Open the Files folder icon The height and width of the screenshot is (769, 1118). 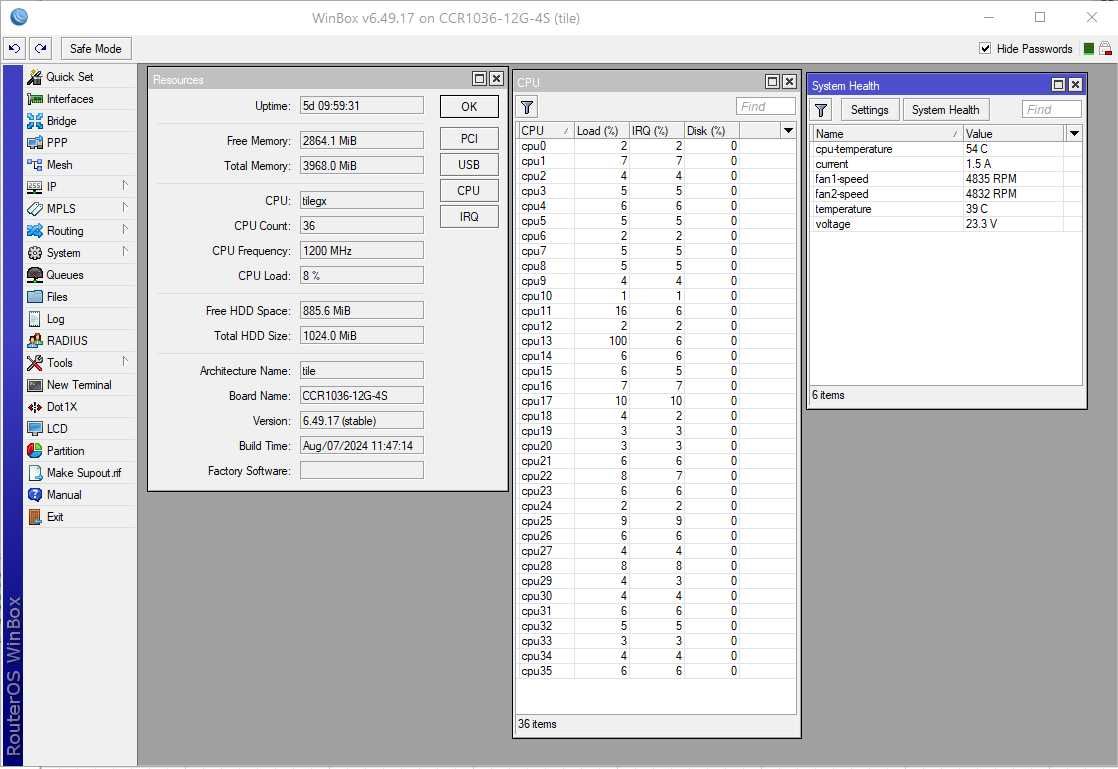(x=34, y=297)
